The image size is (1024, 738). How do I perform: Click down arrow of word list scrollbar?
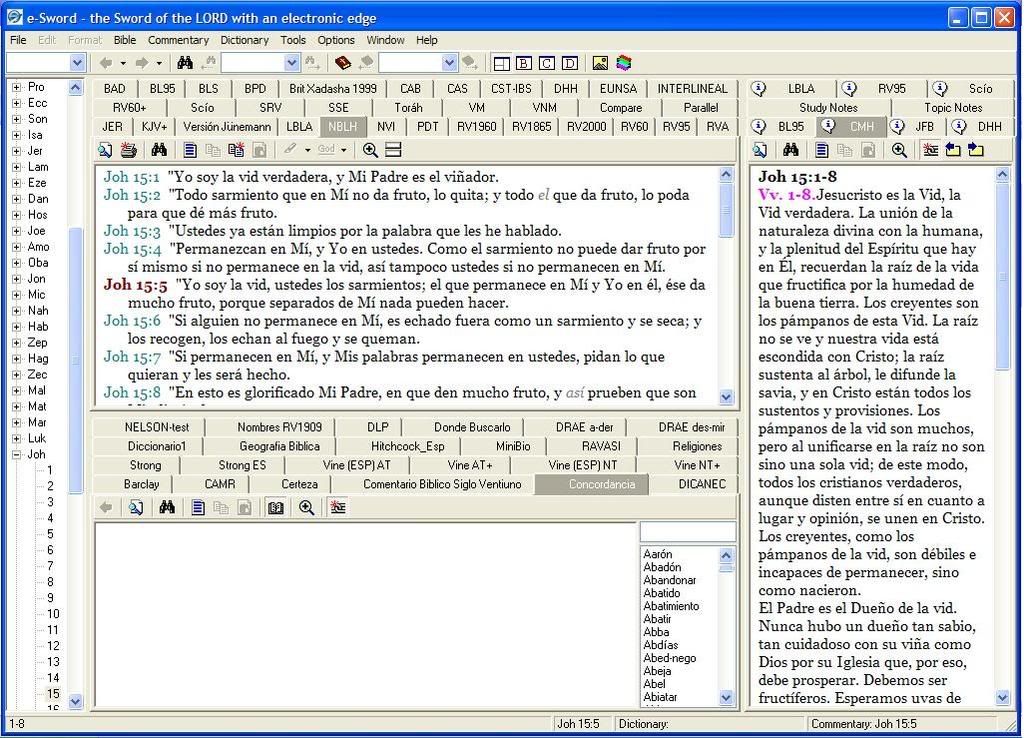(x=726, y=698)
